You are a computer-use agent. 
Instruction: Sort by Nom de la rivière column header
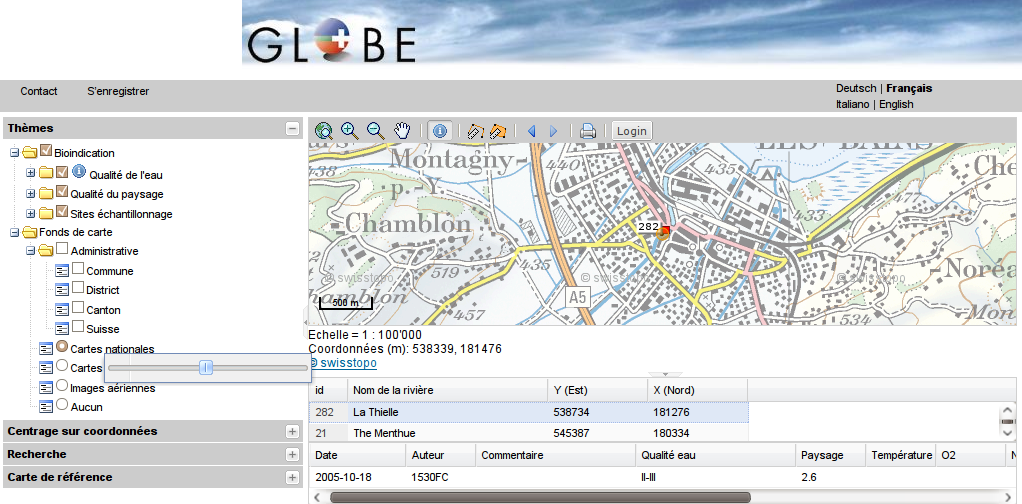click(448, 391)
